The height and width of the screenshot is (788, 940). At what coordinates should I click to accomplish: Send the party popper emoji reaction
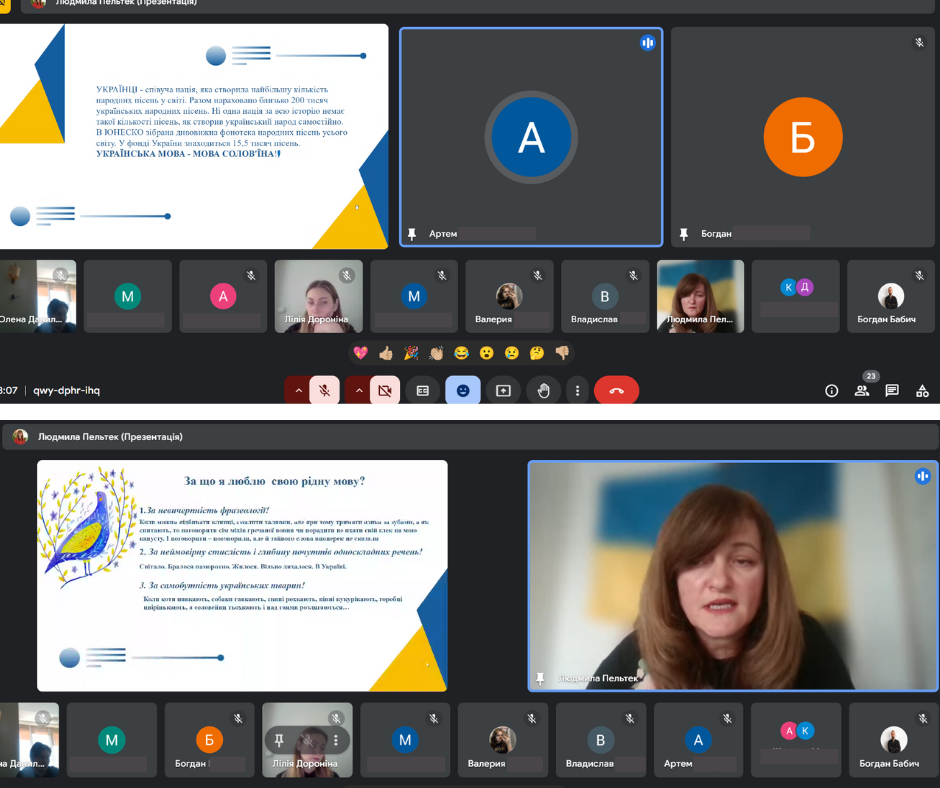click(411, 353)
